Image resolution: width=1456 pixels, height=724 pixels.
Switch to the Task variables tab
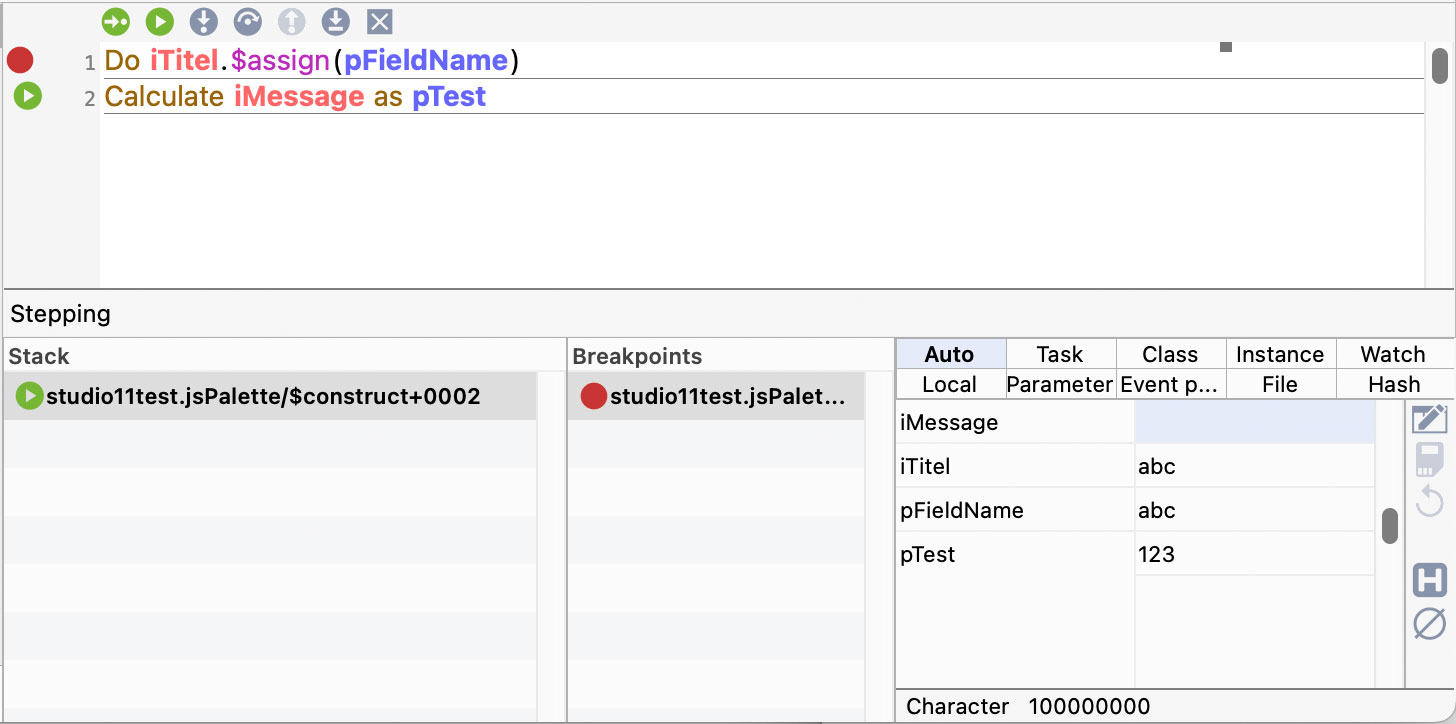[1060, 354]
